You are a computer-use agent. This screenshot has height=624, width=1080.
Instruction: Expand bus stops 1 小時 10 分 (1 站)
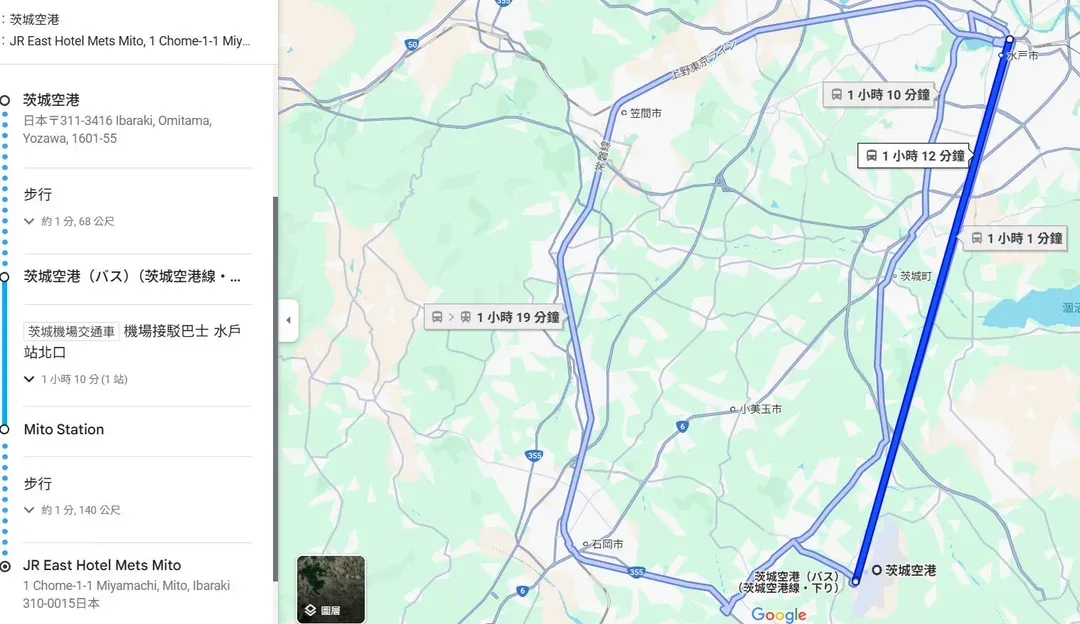(x=76, y=379)
